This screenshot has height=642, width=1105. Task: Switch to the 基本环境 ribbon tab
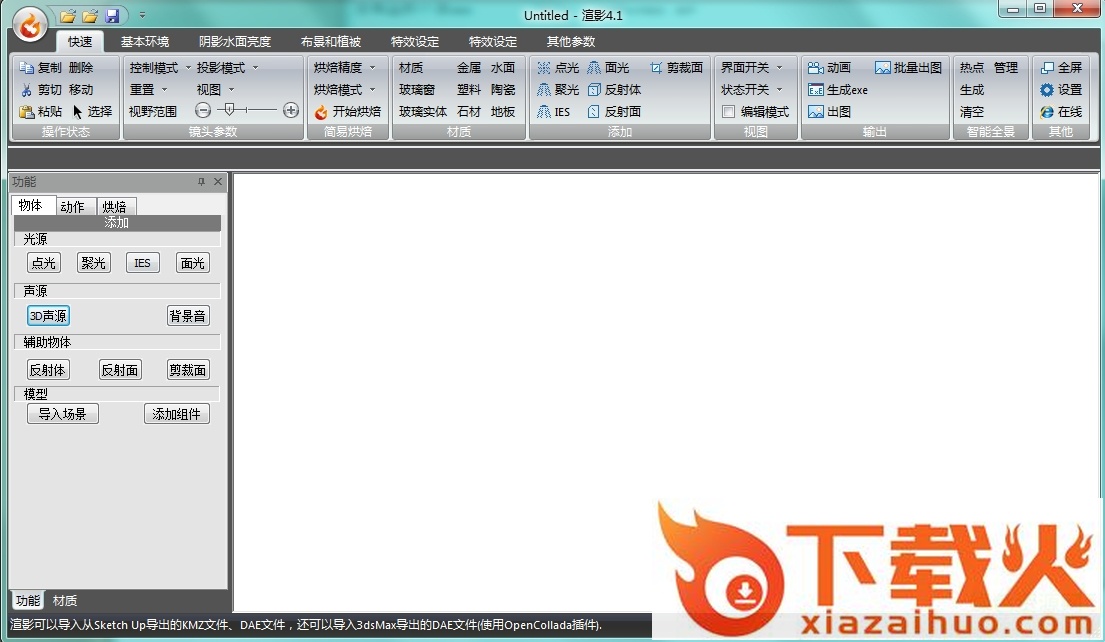[144, 42]
